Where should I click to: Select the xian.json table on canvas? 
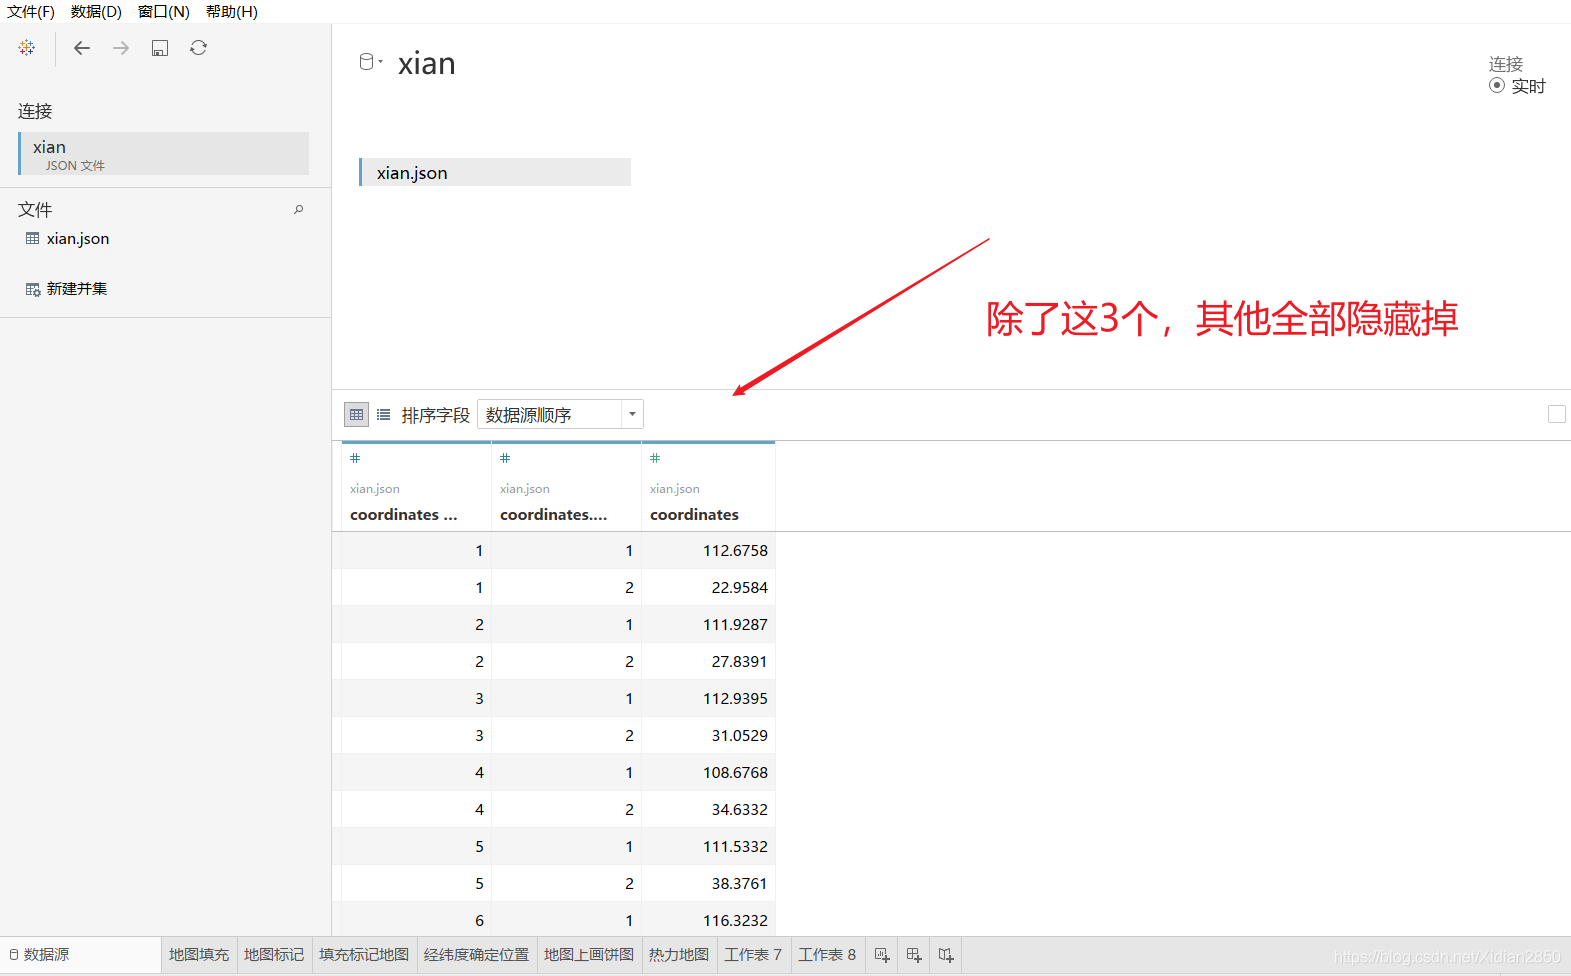tap(495, 172)
